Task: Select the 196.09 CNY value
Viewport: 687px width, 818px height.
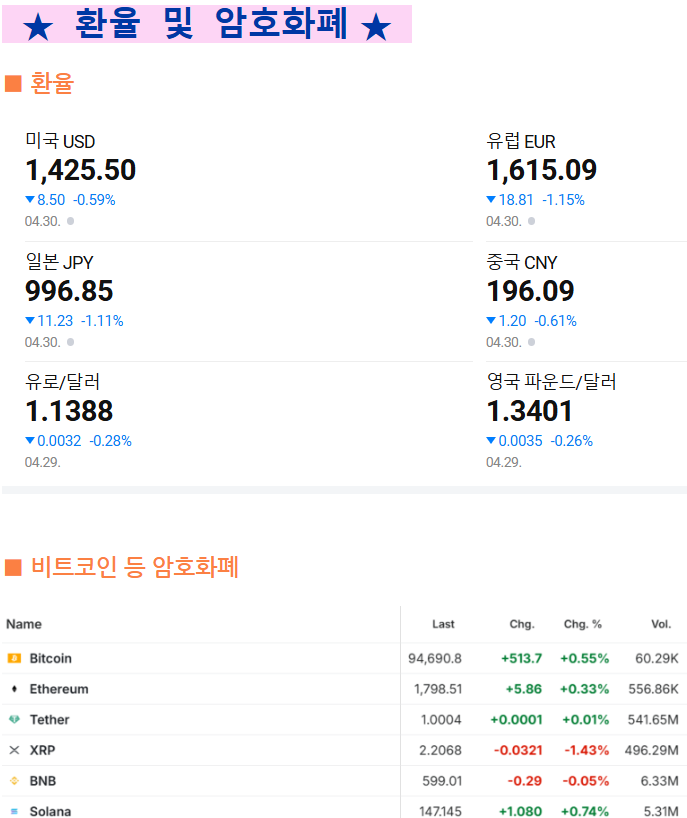Action: click(x=531, y=291)
